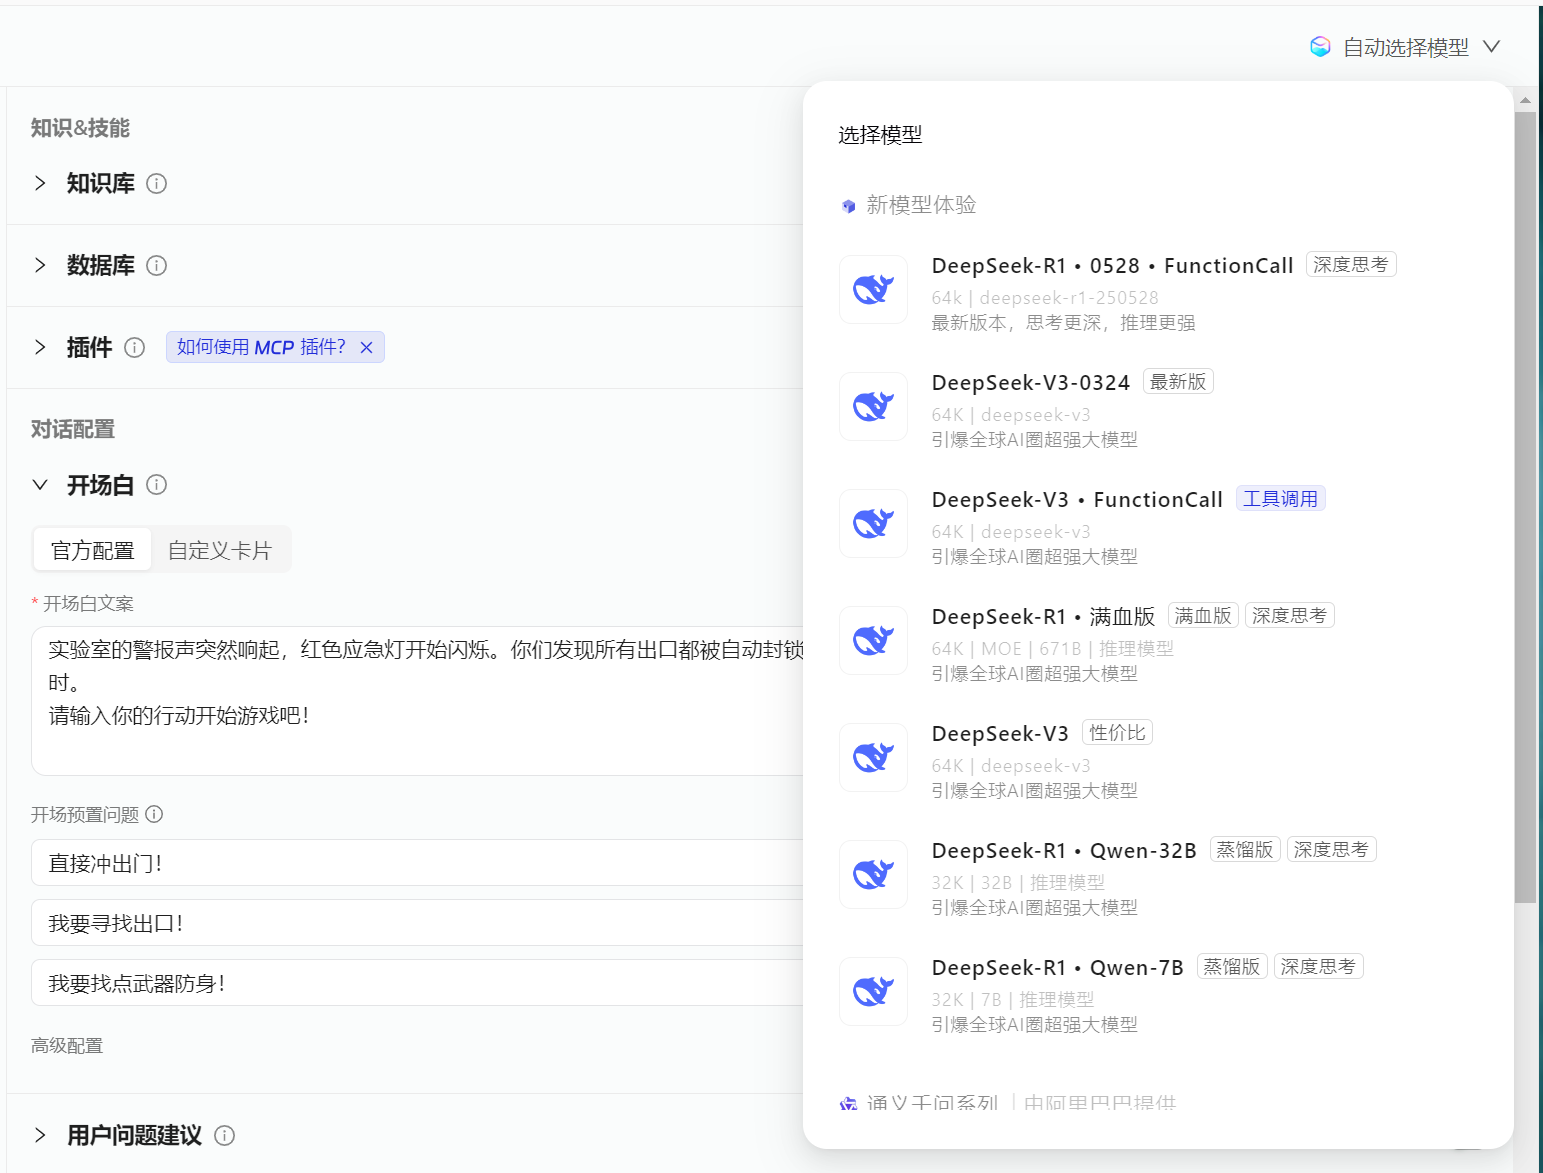Screen dimensions: 1543x1173
Task: Show info icon next to 开场白
Action: coord(157,485)
